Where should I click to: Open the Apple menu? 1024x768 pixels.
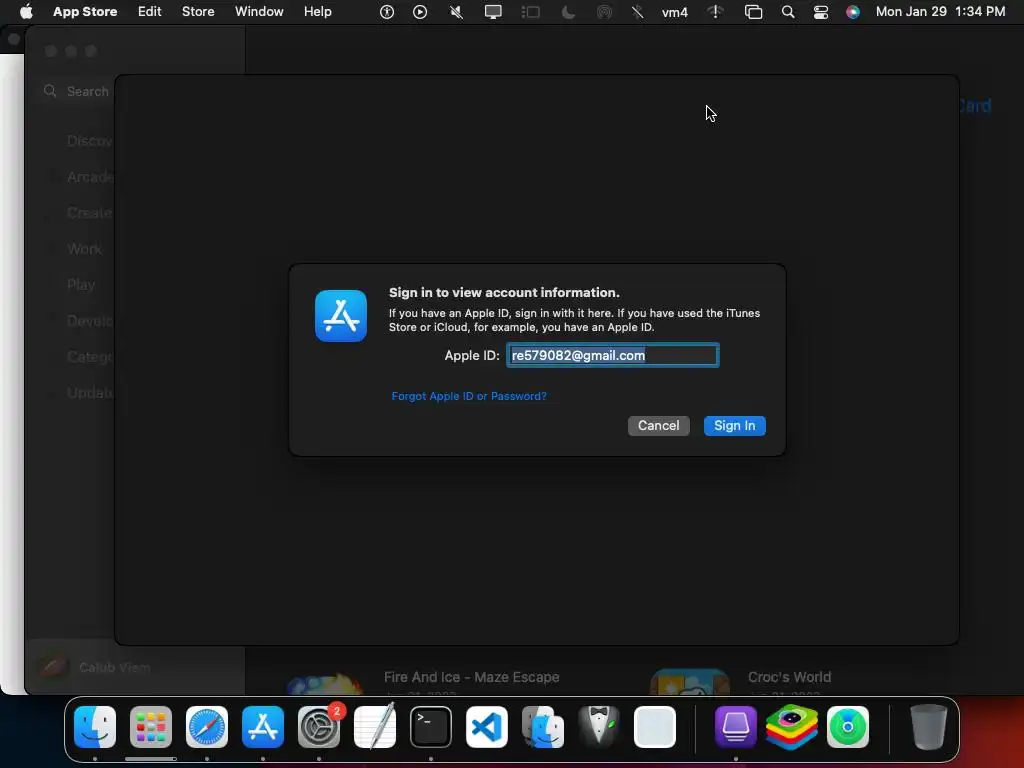26,12
